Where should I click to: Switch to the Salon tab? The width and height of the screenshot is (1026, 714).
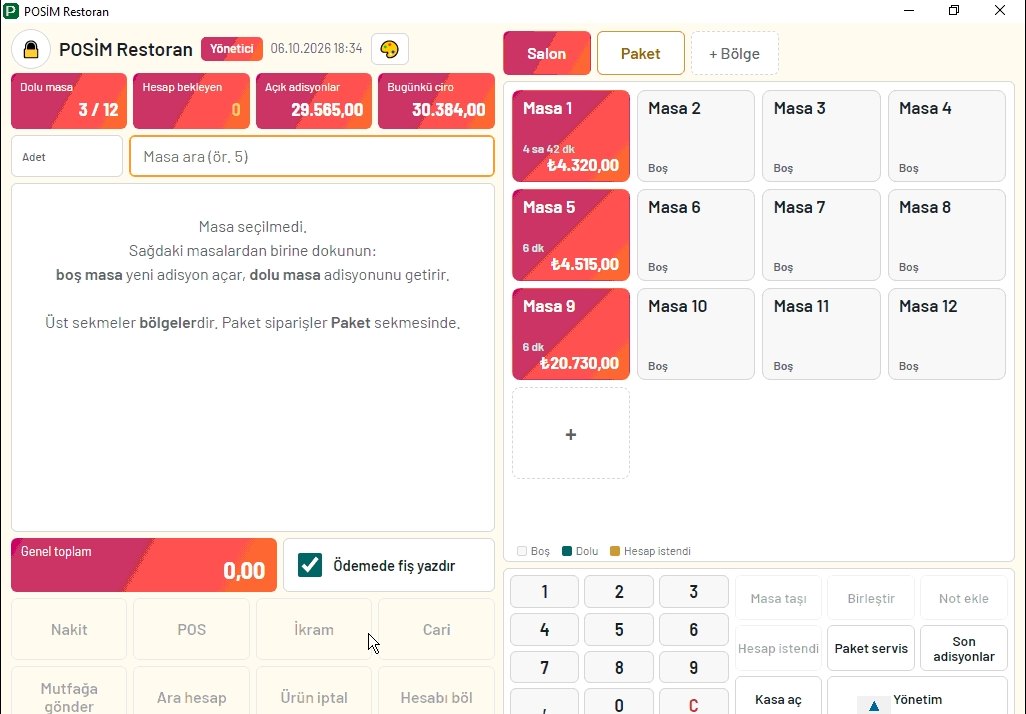(x=547, y=53)
